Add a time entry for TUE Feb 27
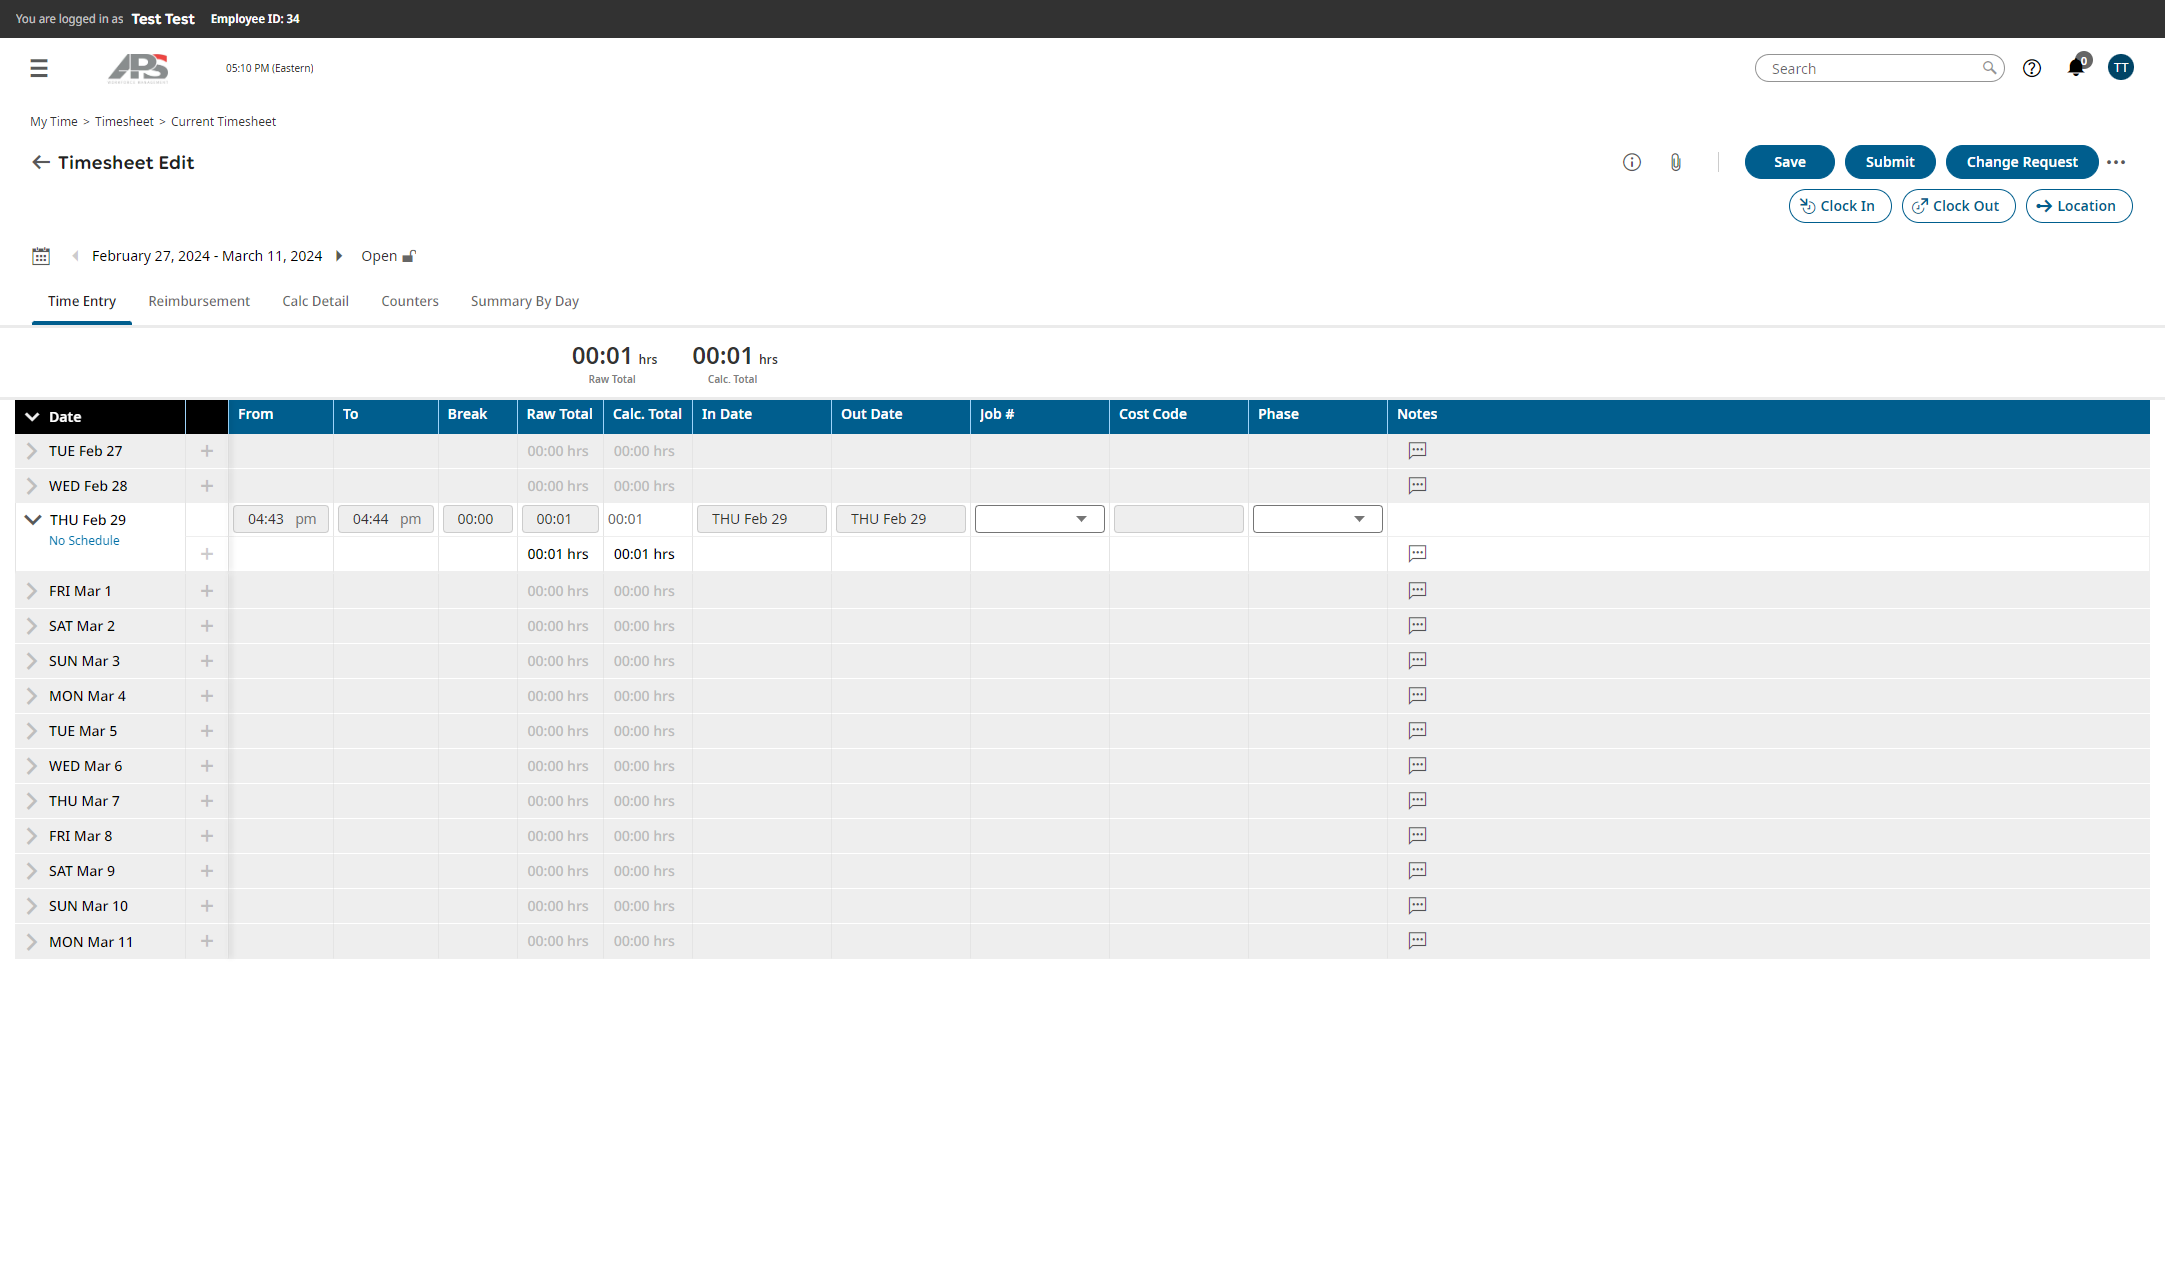2165x1279 pixels. point(207,451)
